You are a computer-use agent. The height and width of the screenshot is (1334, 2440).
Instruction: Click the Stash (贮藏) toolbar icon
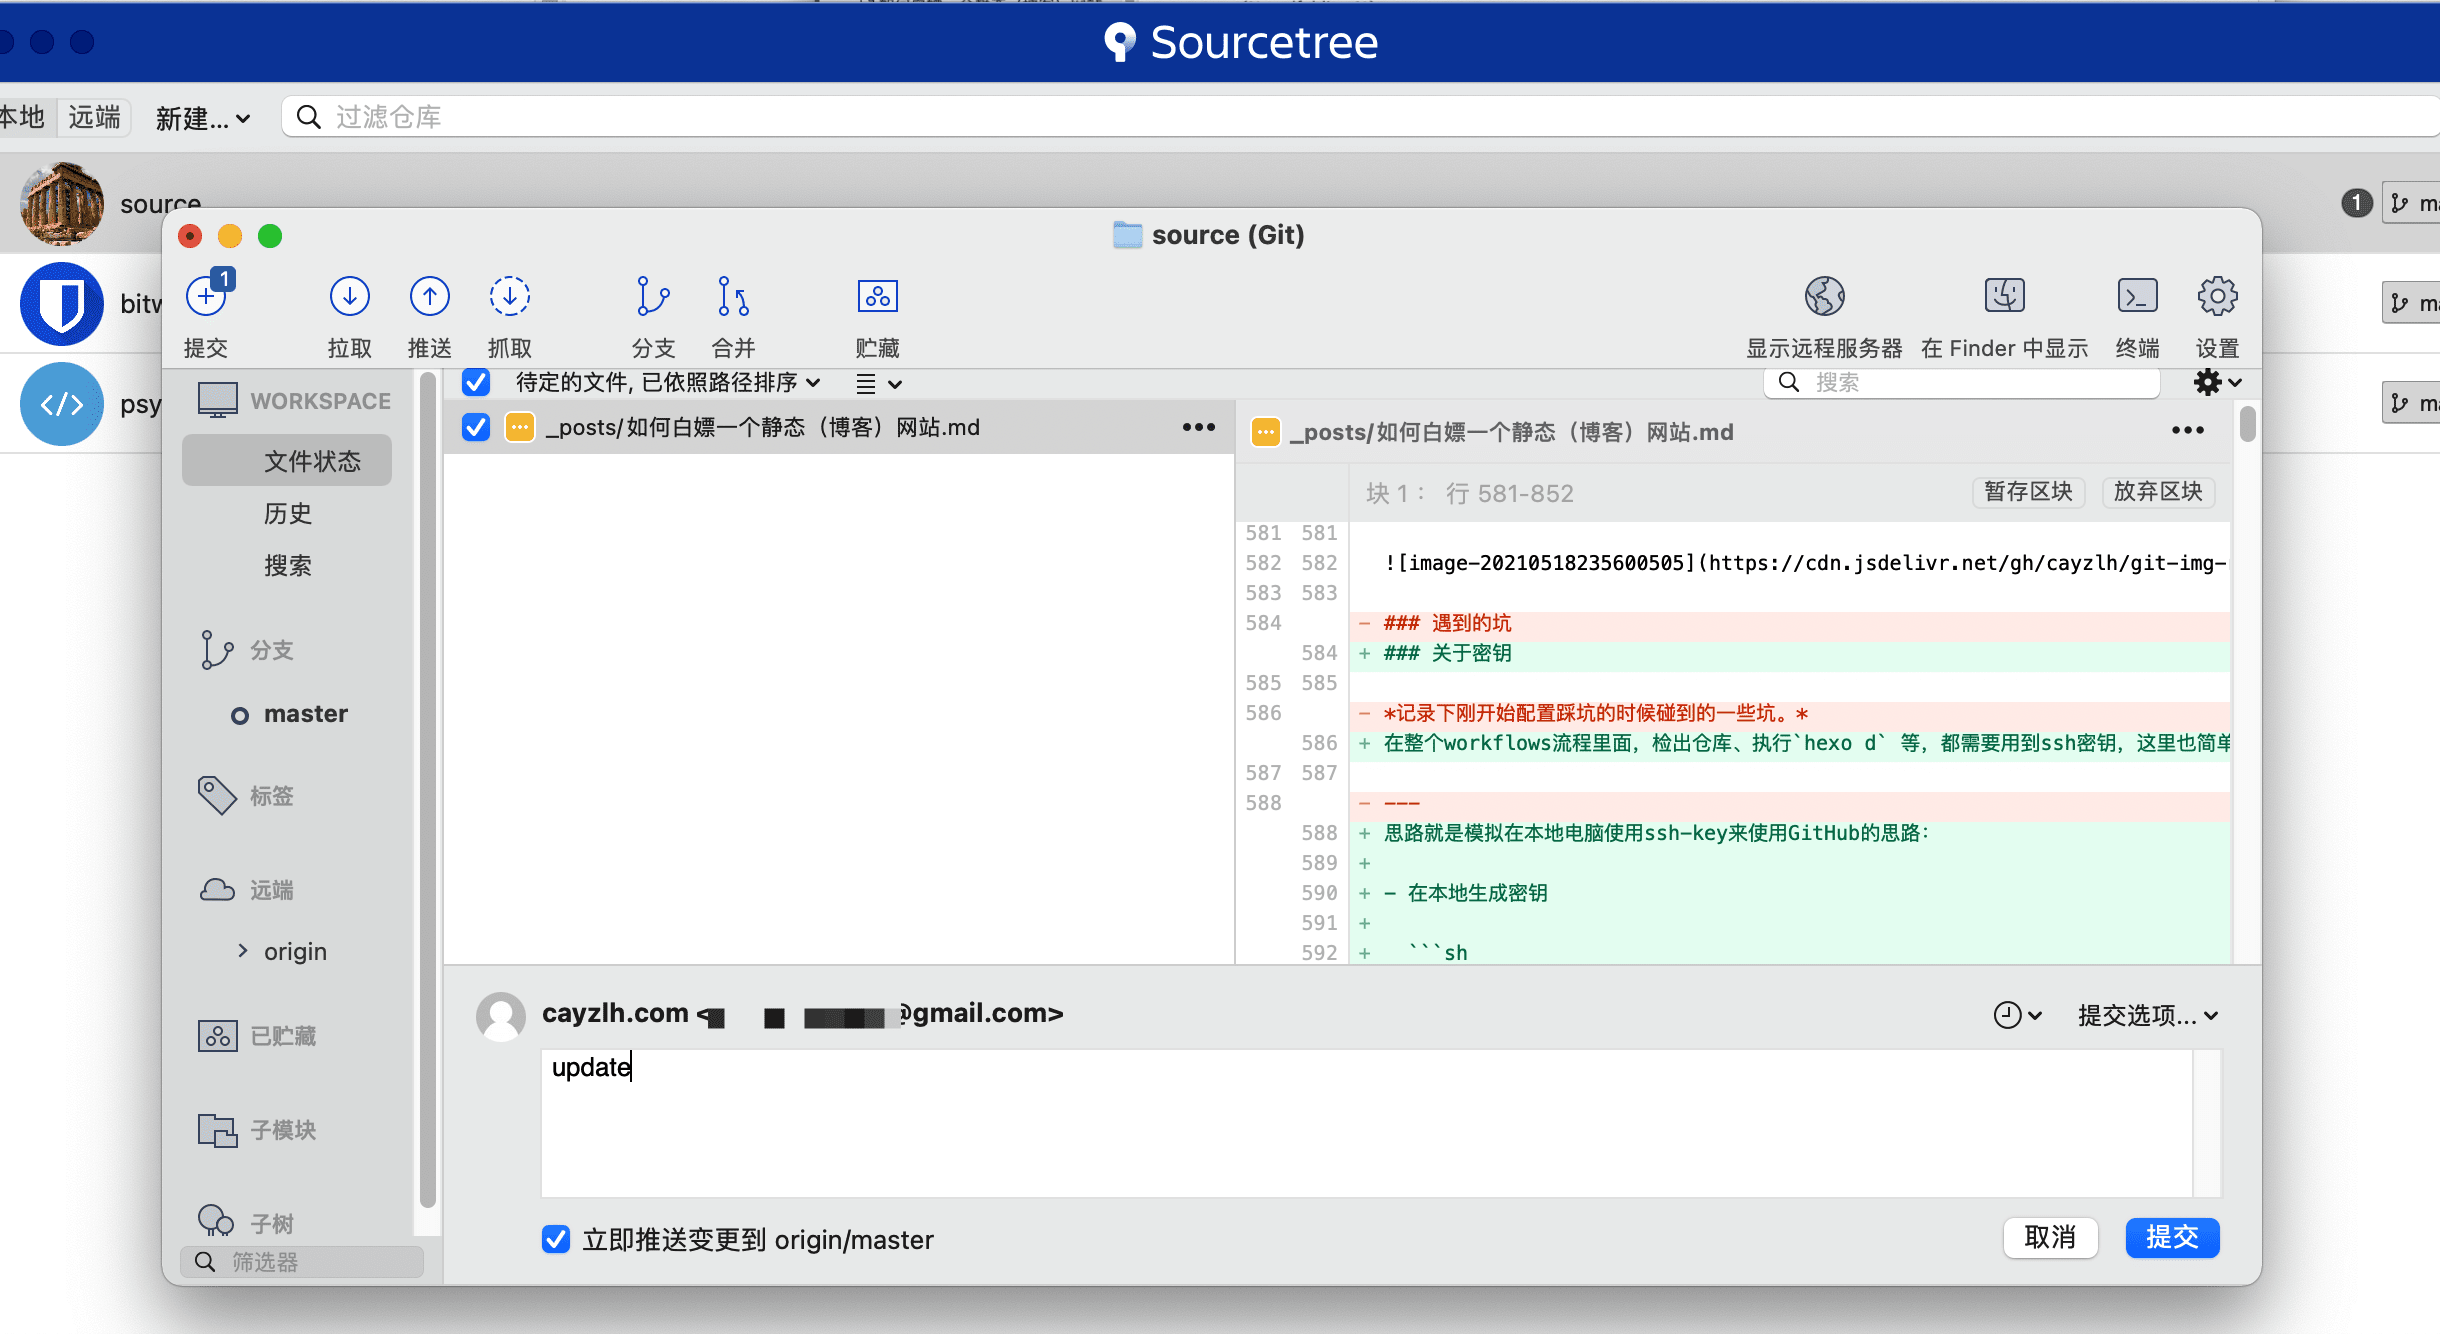tap(877, 297)
